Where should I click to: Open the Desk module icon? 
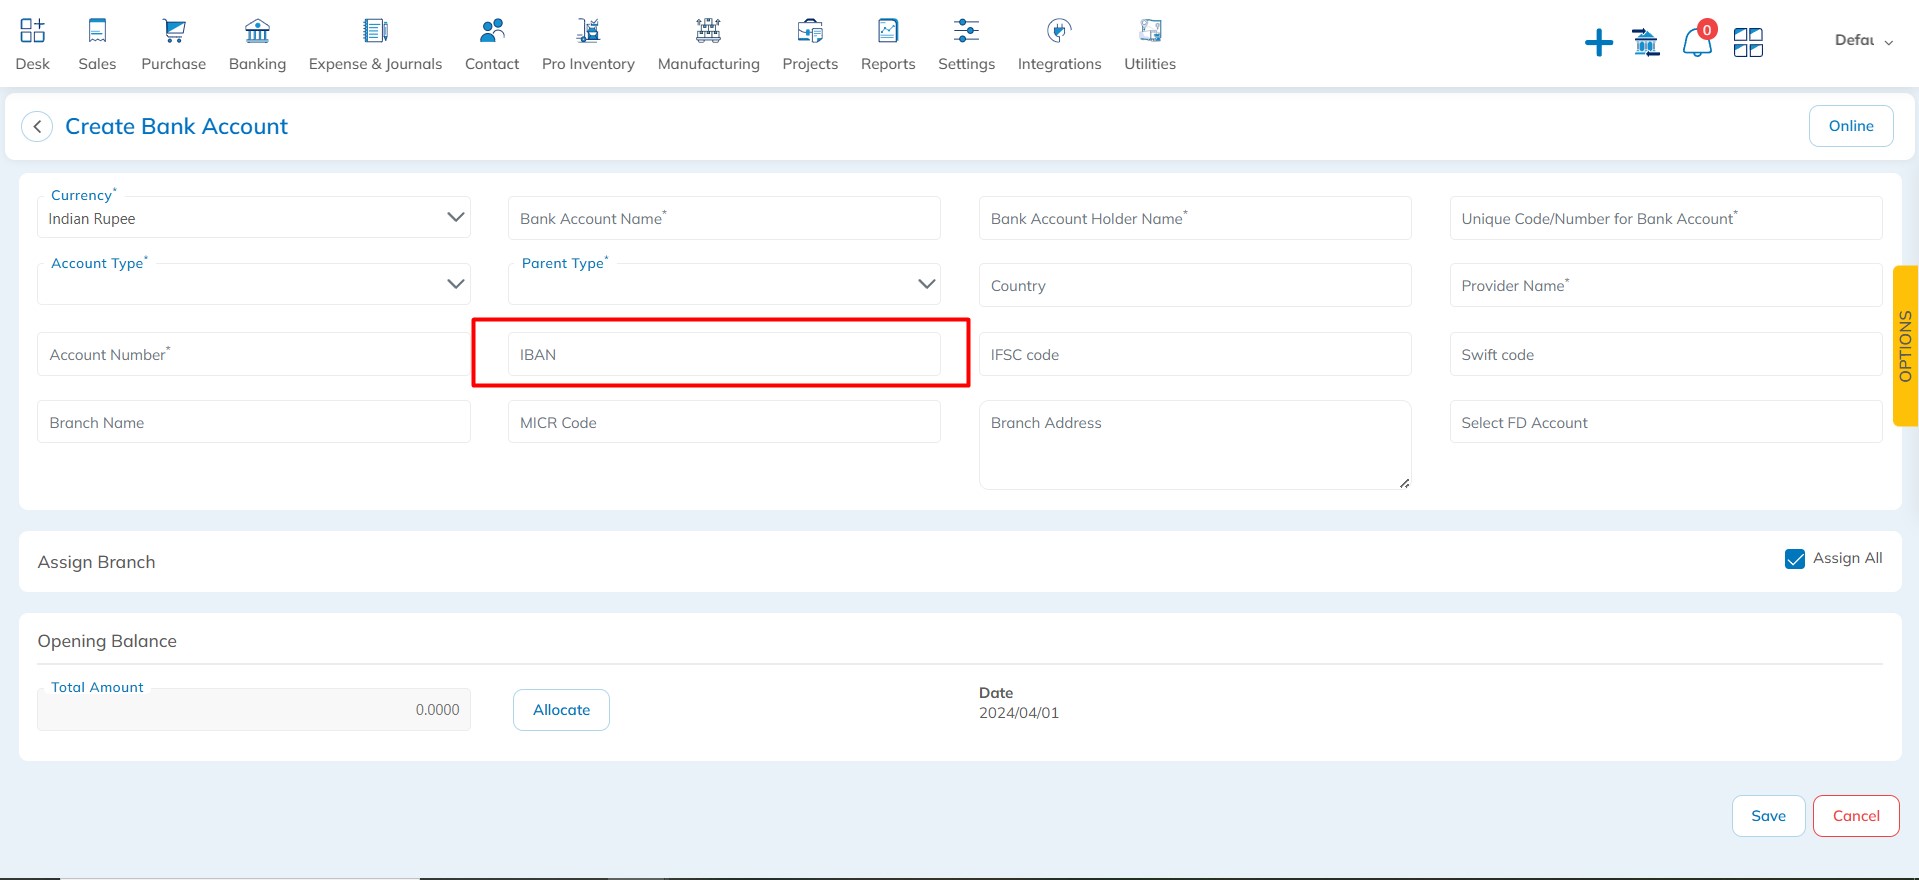coord(32,32)
